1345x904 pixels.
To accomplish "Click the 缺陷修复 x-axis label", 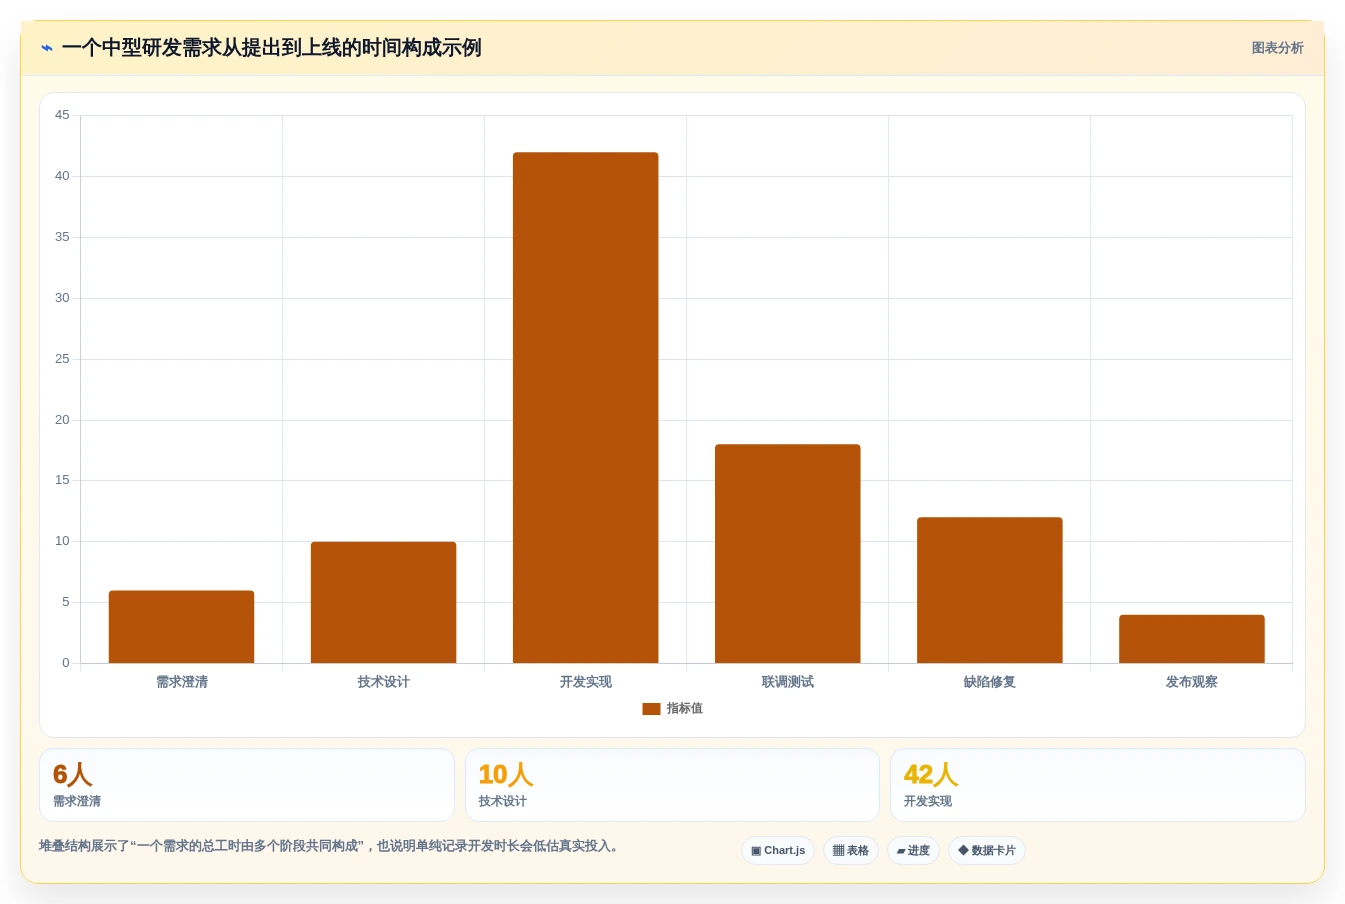I will (990, 682).
